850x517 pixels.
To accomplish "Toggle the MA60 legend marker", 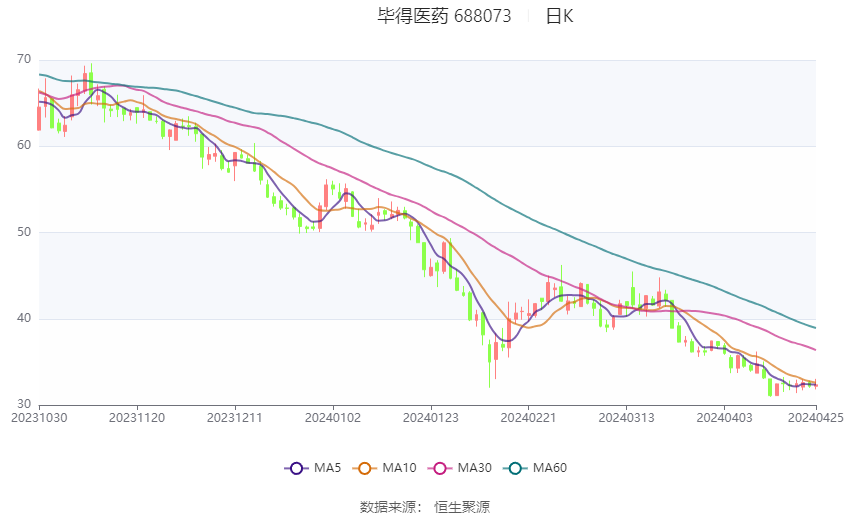I will (x=515, y=468).
